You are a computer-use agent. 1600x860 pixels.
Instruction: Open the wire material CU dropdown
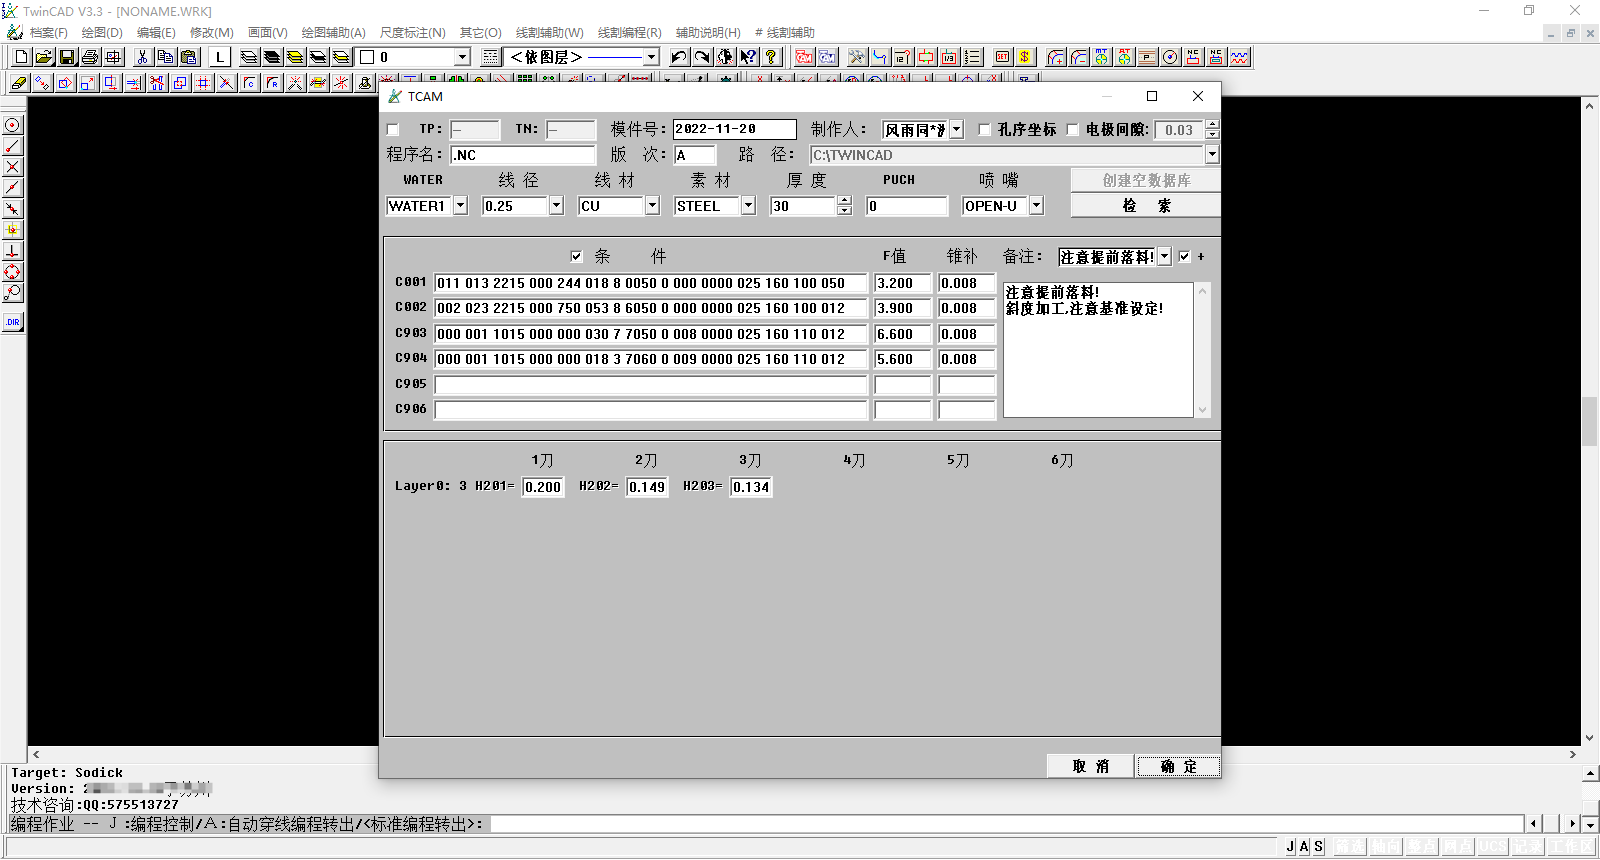tap(652, 206)
